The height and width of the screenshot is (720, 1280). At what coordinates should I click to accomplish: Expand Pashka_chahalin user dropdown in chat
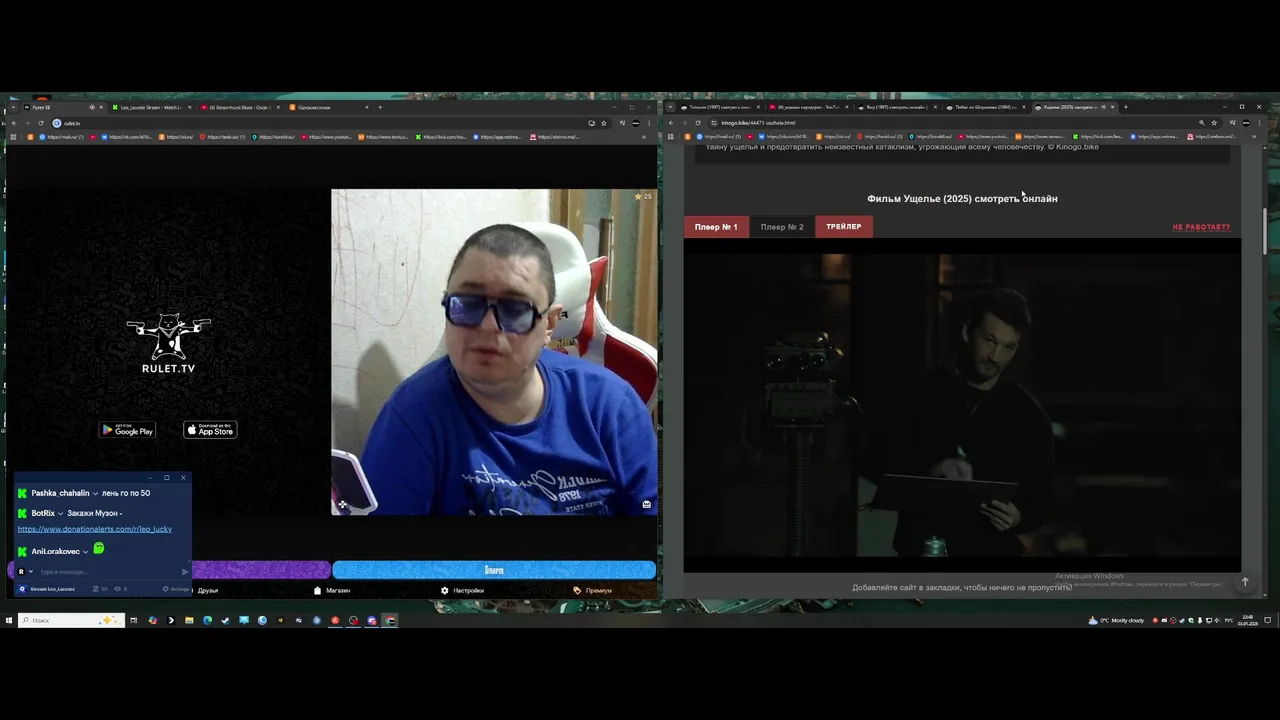pyautogui.click(x=95, y=493)
